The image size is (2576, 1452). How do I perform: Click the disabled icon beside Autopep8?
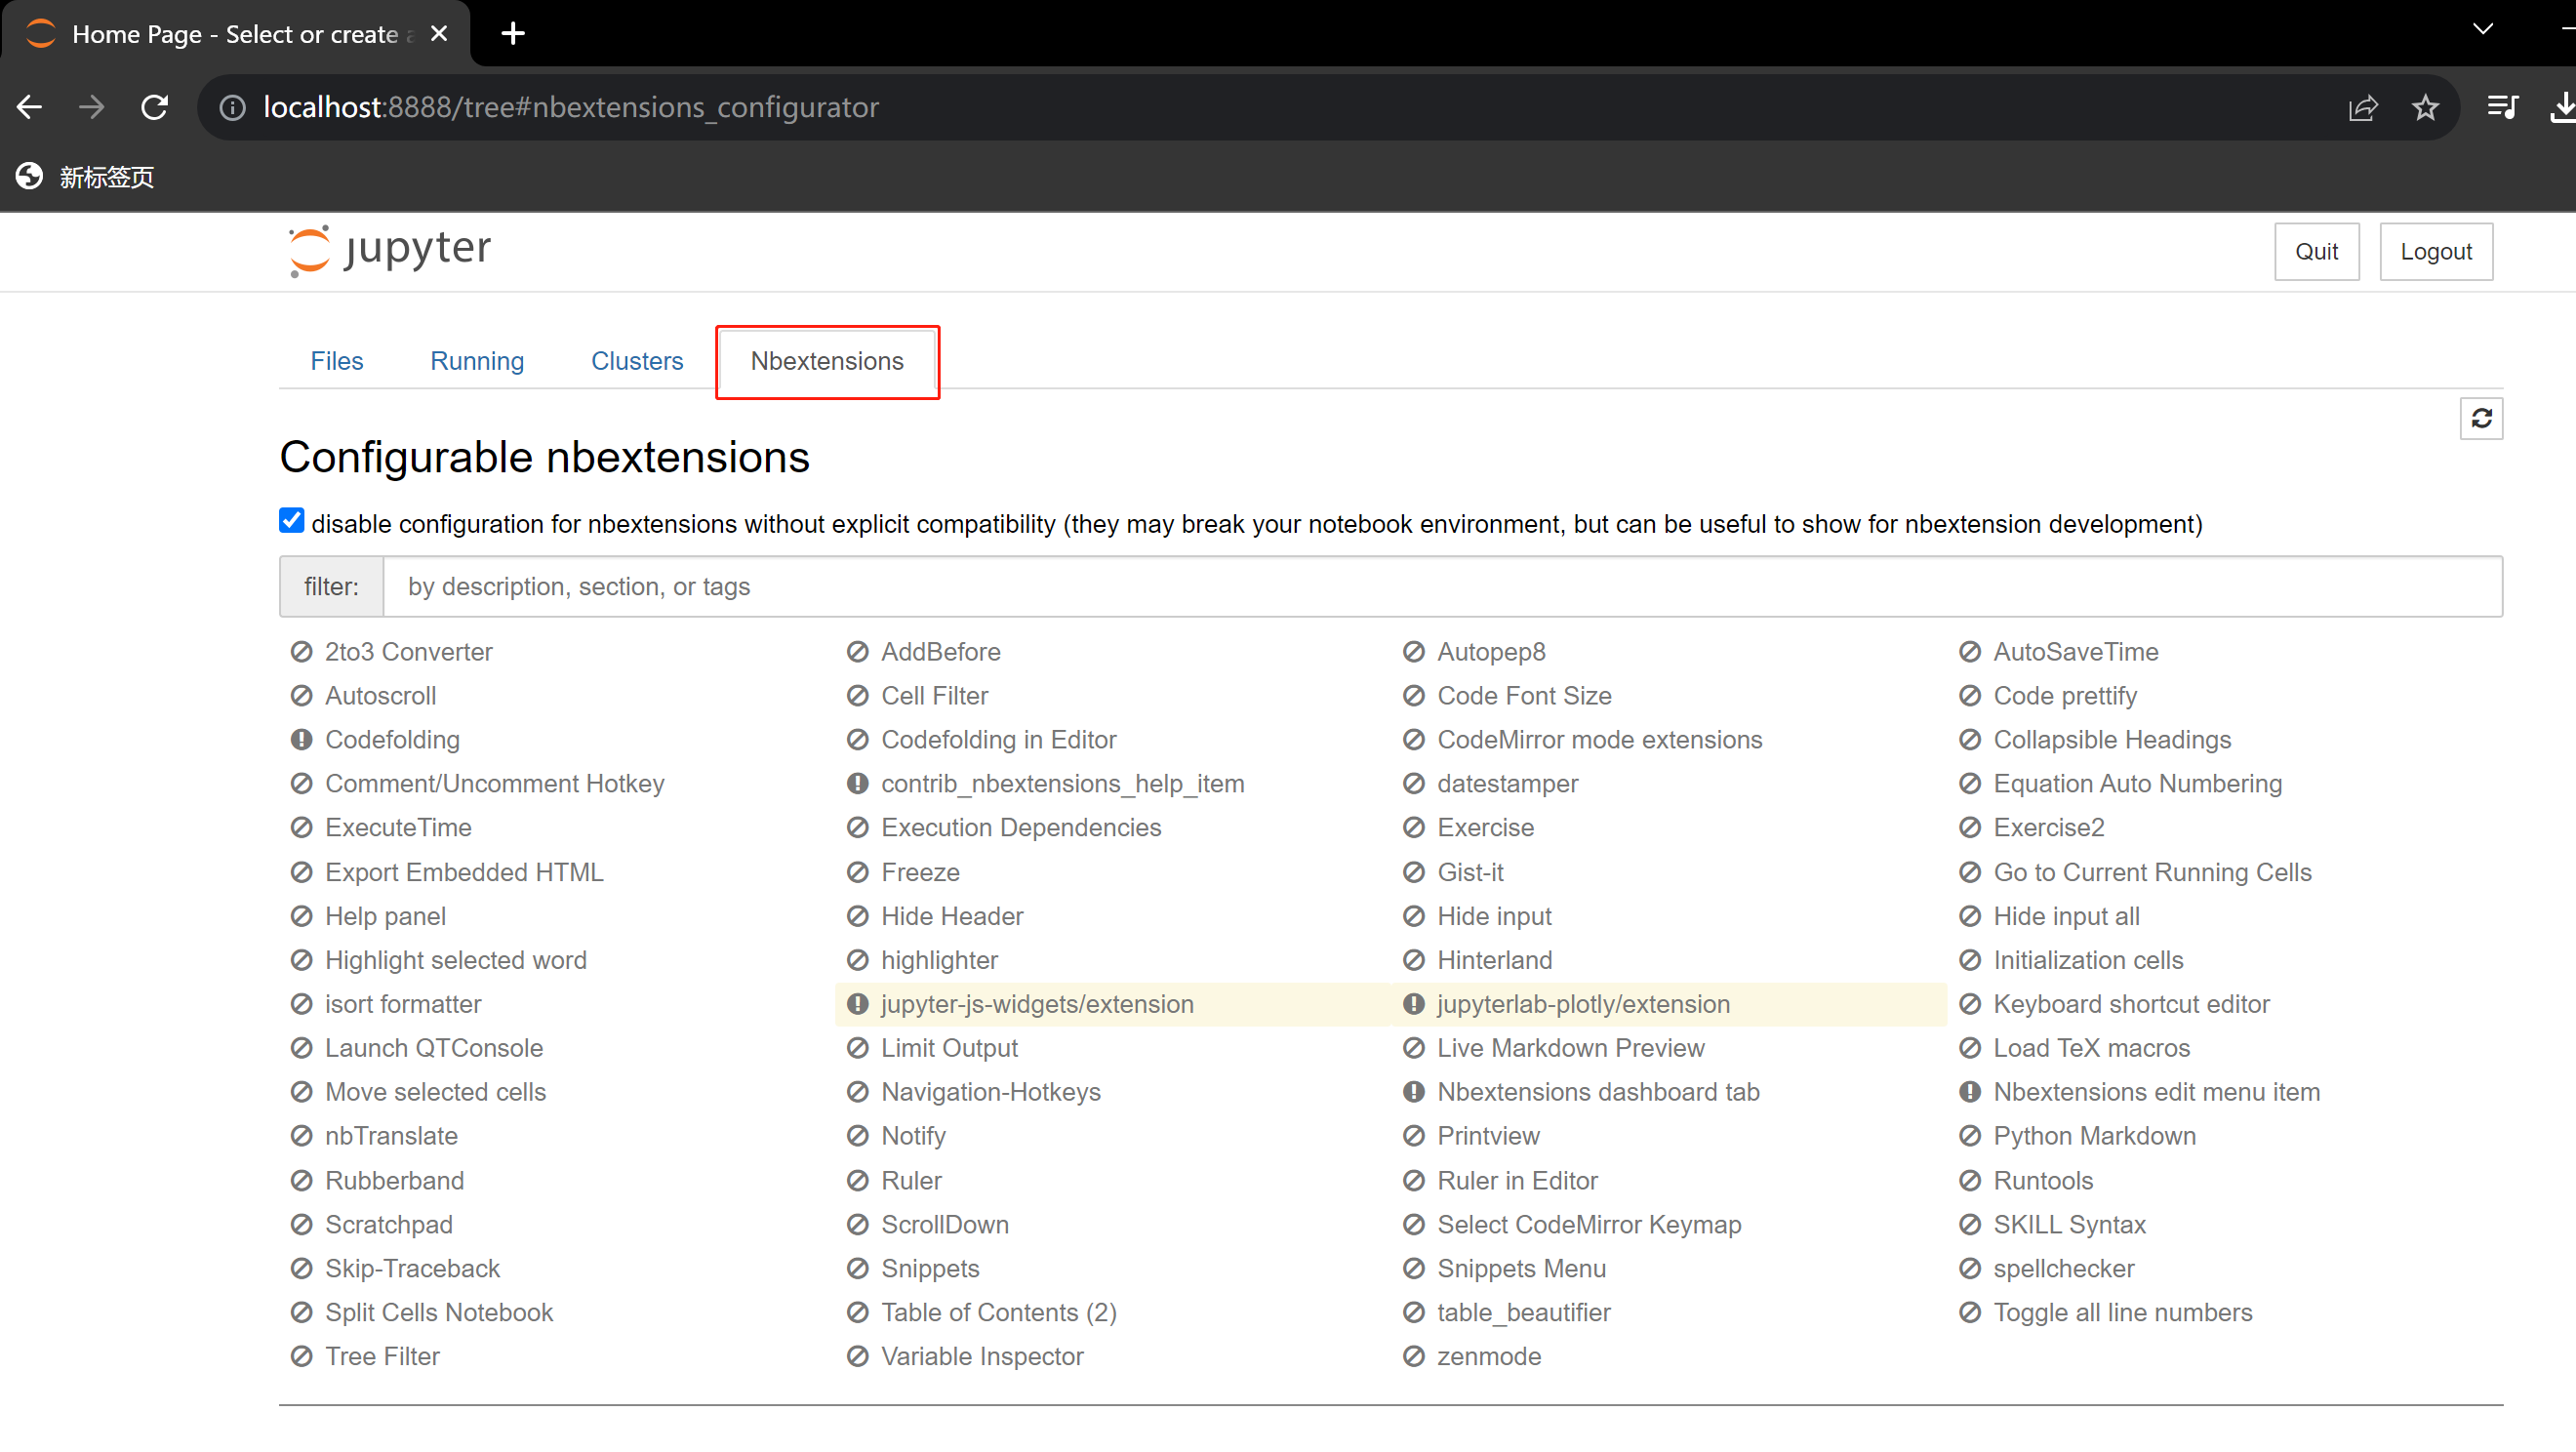tap(1413, 652)
